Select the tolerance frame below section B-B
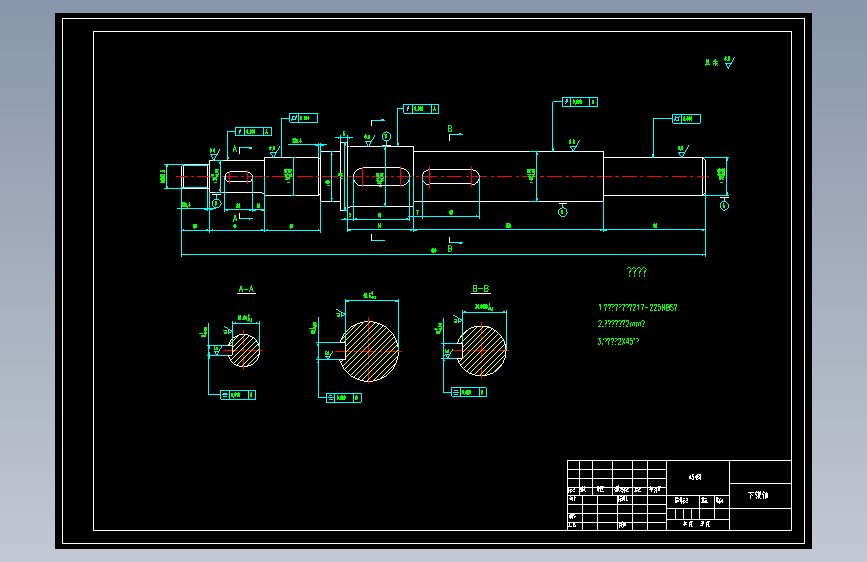The image size is (867, 562). (x=469, y=392)
